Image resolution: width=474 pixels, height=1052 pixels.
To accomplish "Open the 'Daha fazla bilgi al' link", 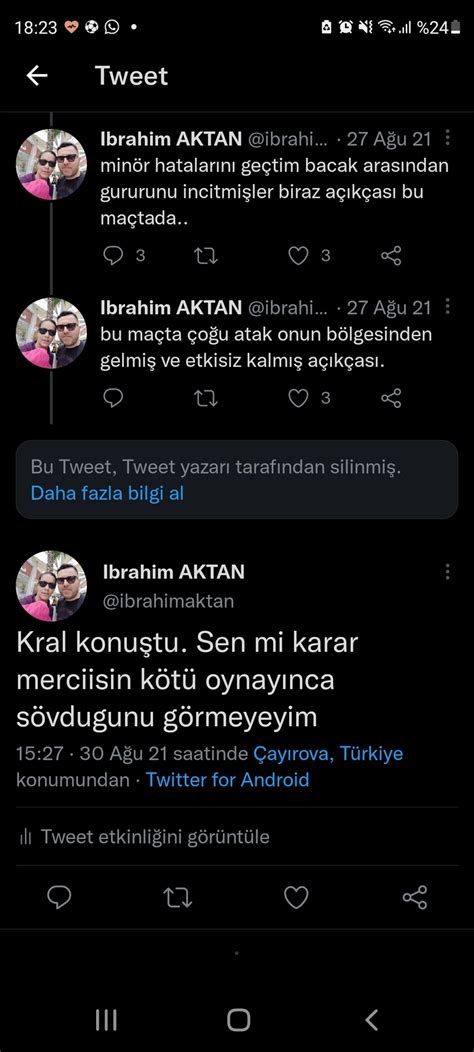I will pos(107,494).
